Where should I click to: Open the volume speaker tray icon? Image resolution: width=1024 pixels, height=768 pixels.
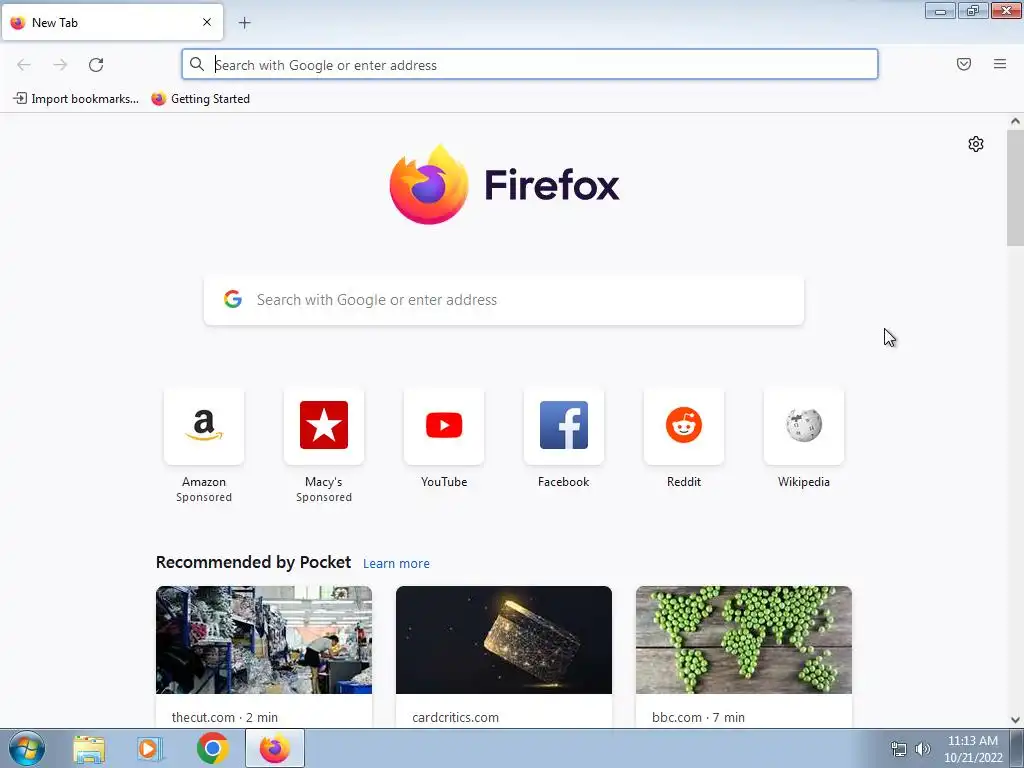923,749
